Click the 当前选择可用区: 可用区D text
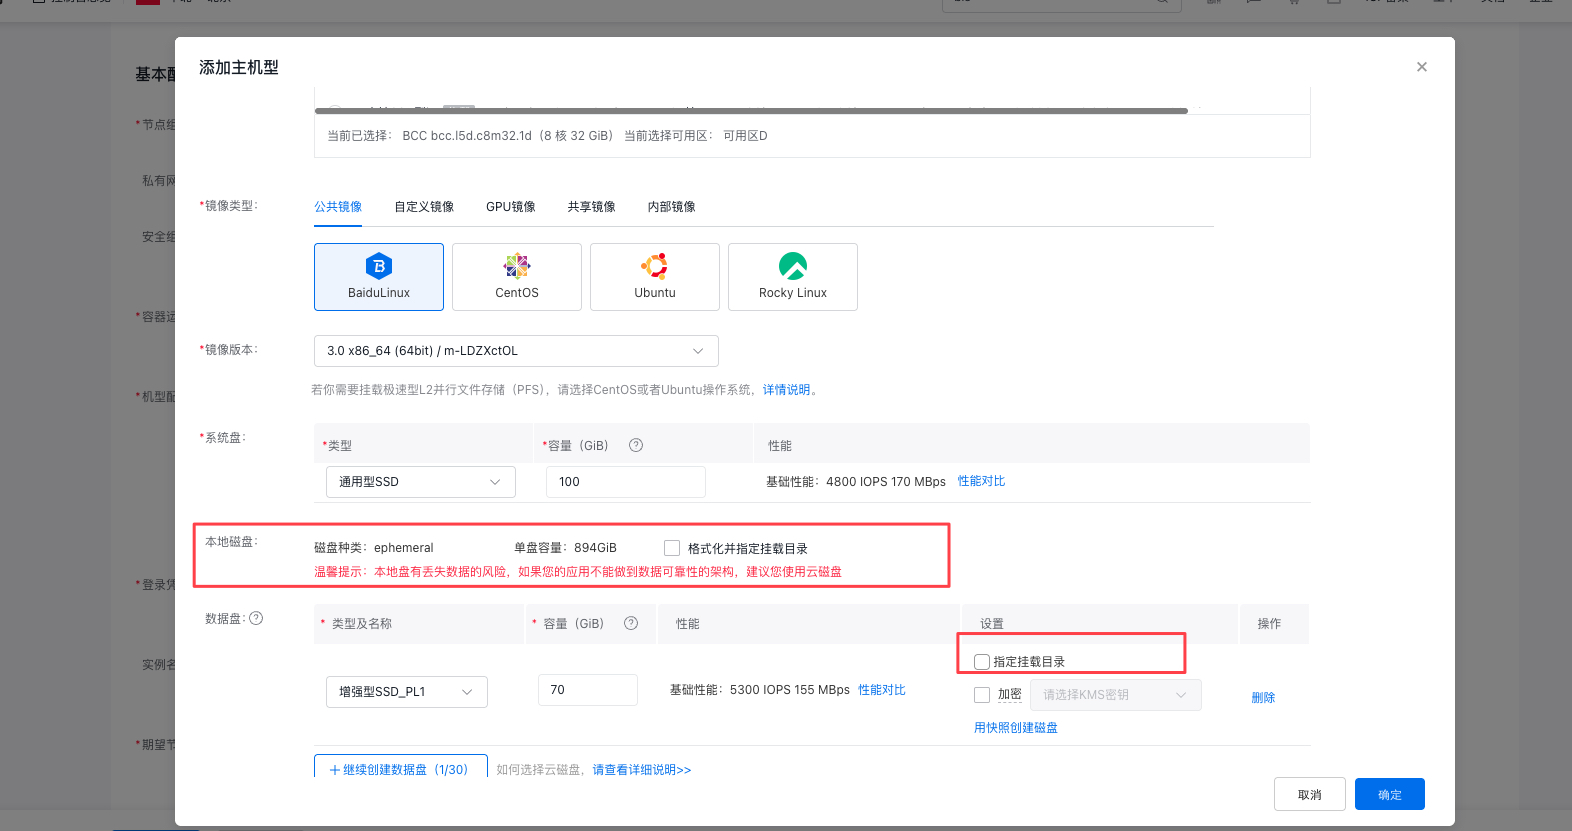Viewport: 1572px width, 831px height. point(696,136)
